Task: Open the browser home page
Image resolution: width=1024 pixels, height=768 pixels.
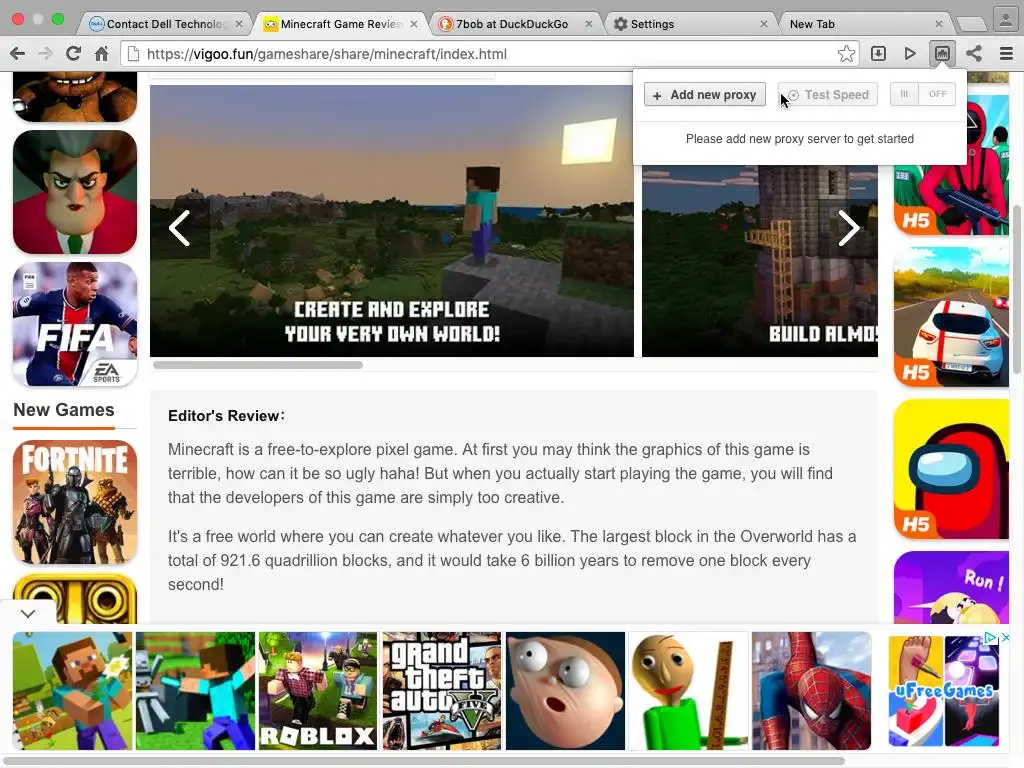Action: tap(101, 54)
